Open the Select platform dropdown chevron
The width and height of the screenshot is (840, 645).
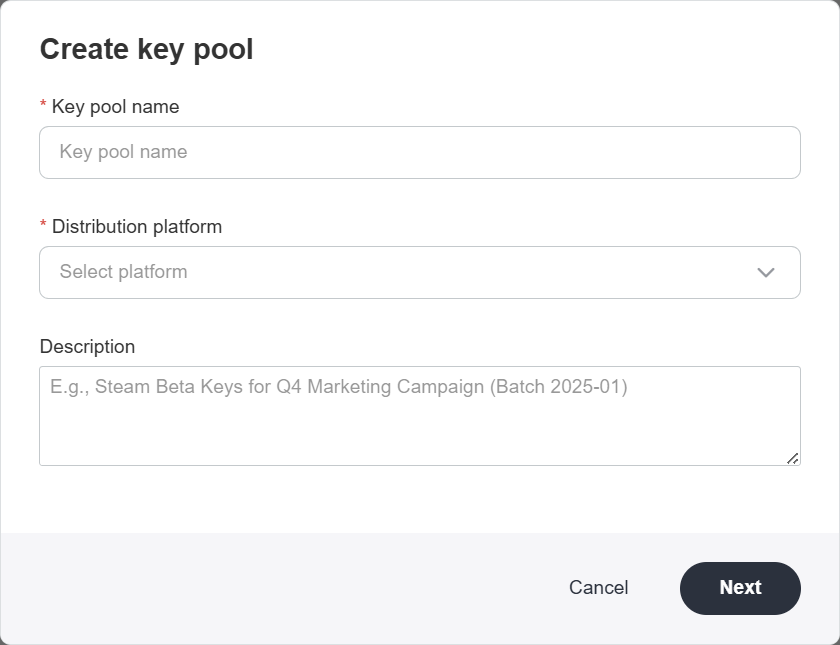pos(765,272)
